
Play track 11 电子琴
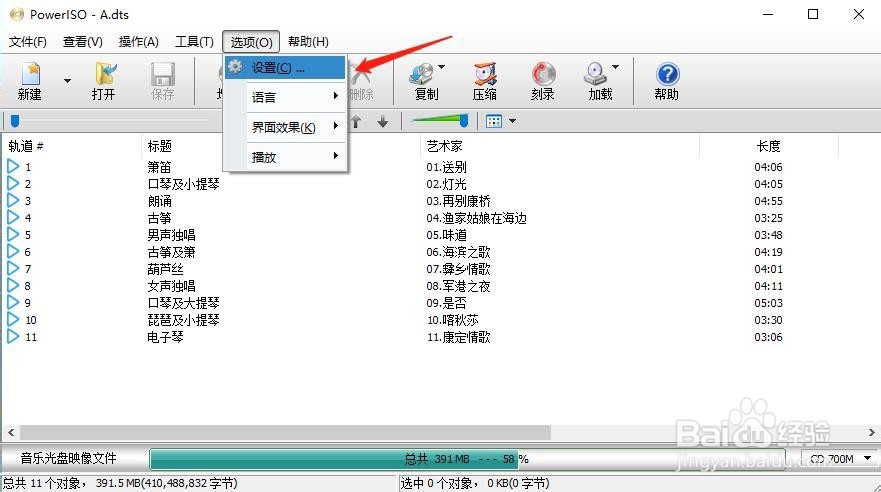coord(13,336)
